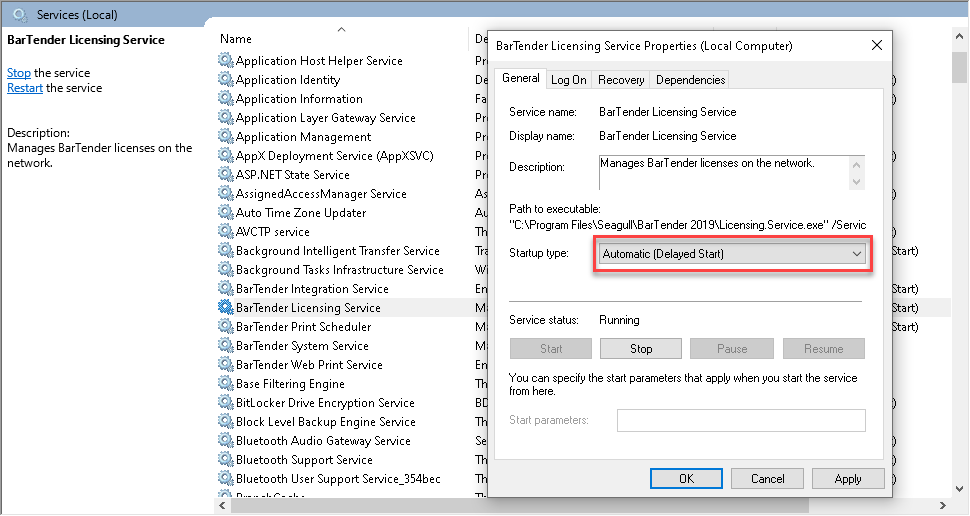Click the horizontal scrollbar right arrow
The image size is (970, 516).
pos(942,505)
